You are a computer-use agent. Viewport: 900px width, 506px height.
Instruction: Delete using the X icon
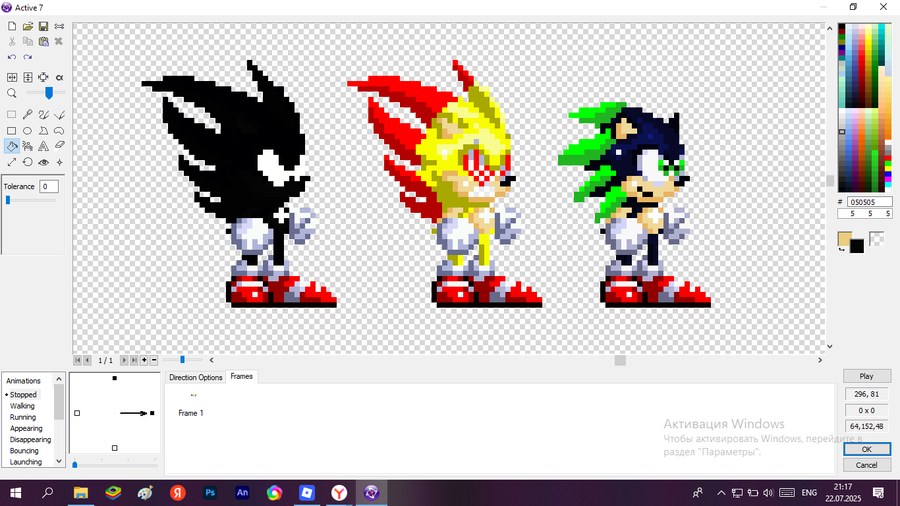(x=59, y=41)
